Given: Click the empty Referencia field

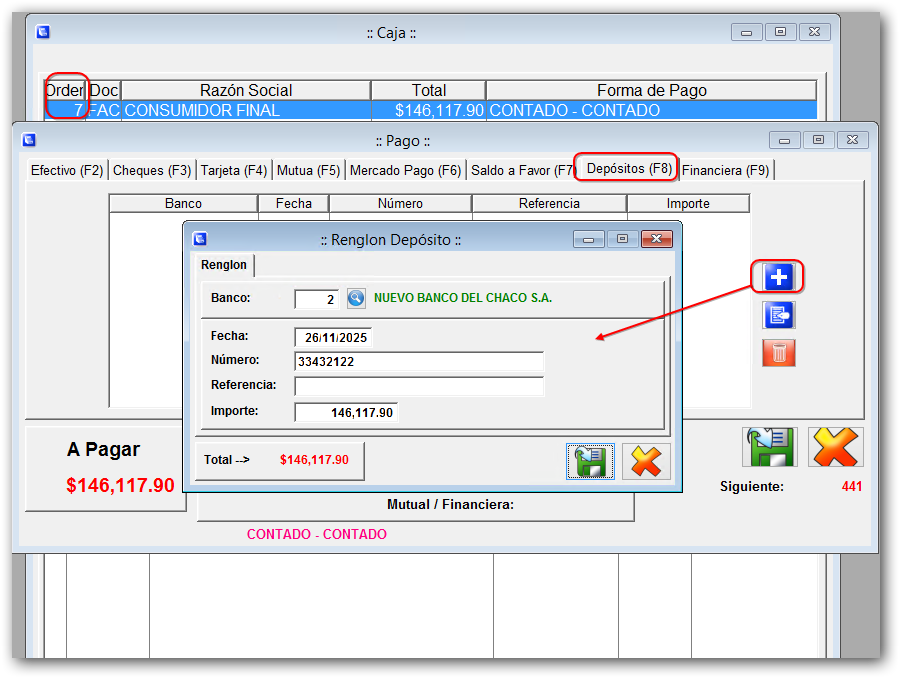Looking at the screenshot, I should pos(419,386).
